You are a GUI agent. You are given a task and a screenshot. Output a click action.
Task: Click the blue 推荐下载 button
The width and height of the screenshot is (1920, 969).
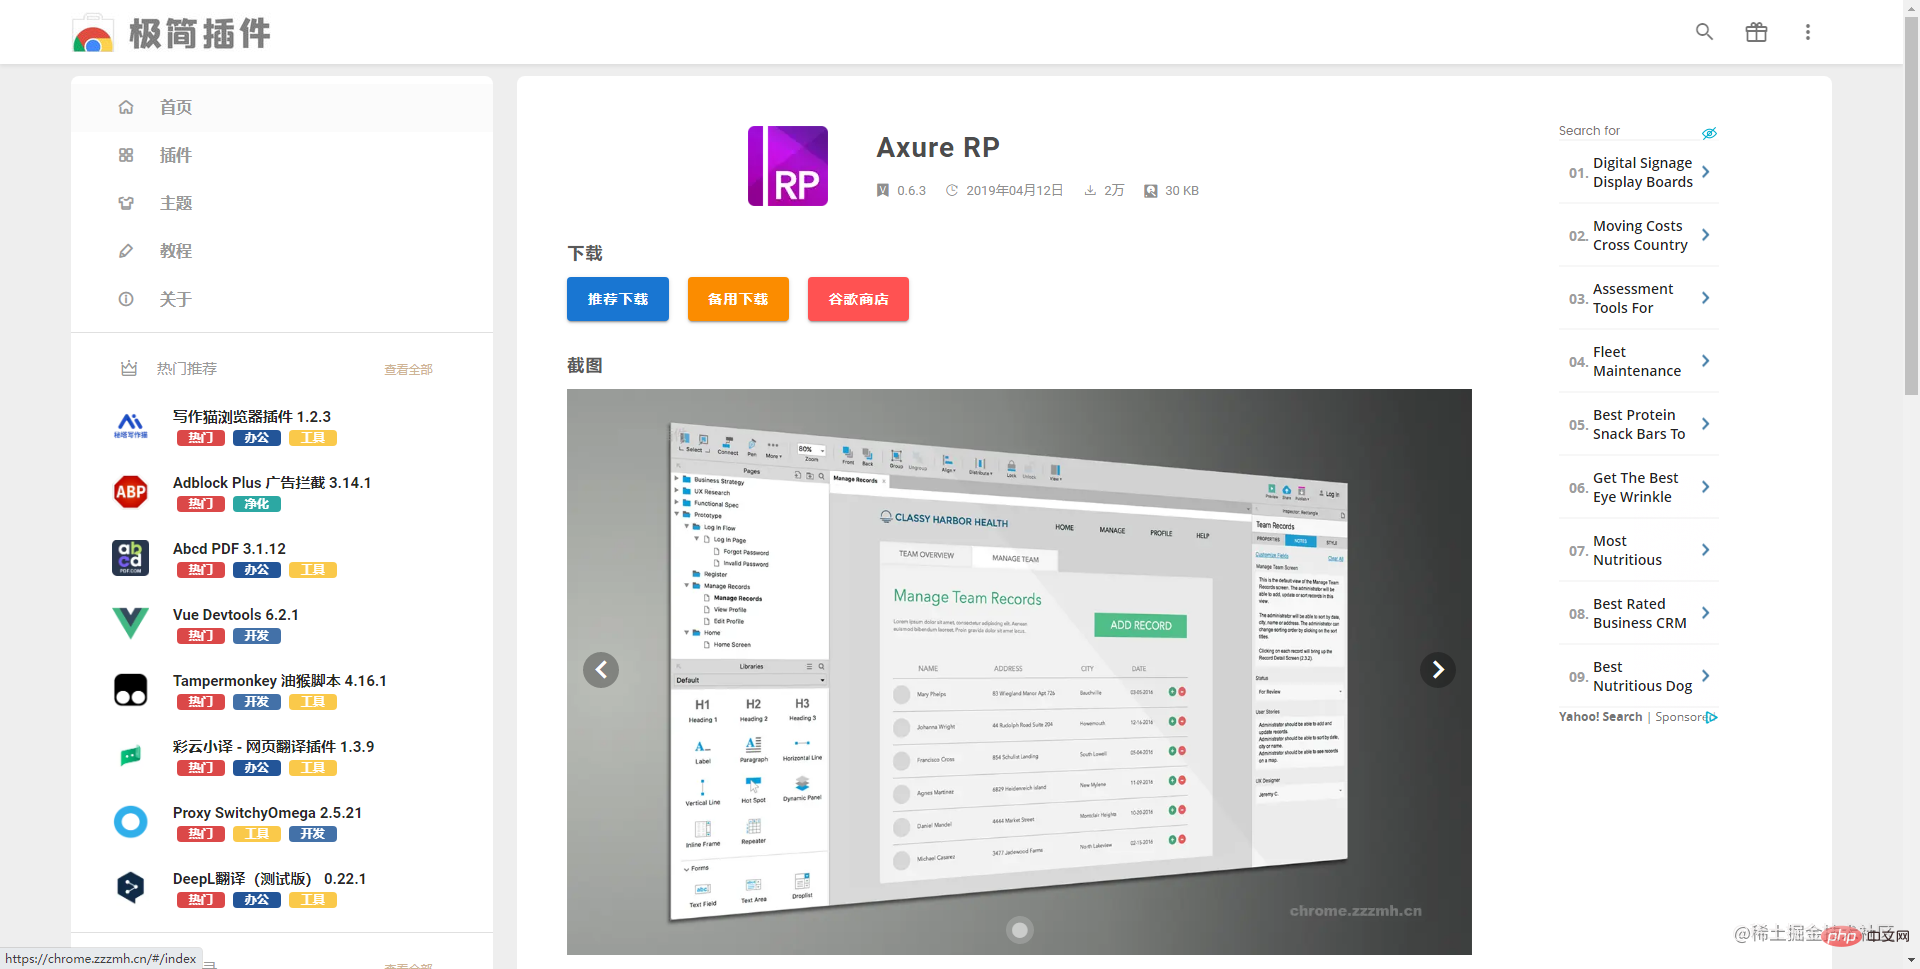pos(618,299)
